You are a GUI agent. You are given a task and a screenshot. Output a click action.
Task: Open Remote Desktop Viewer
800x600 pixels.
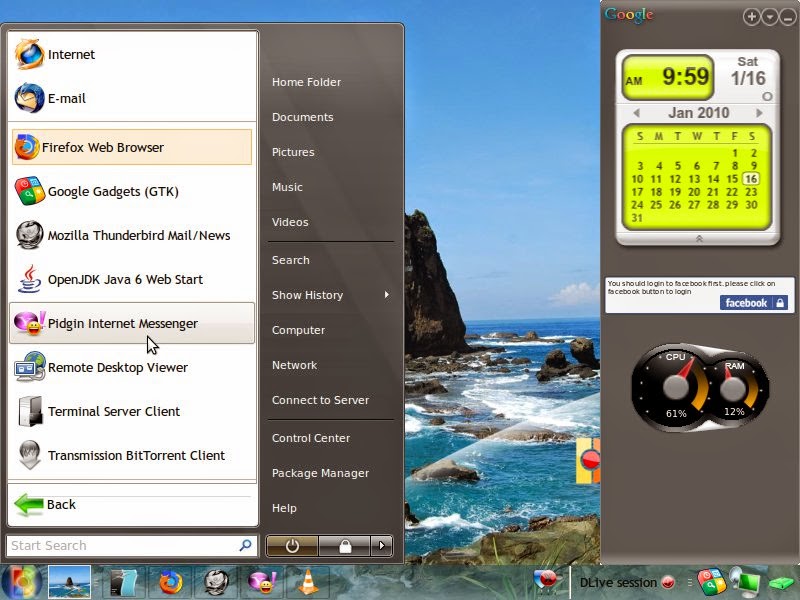(120, 367)
